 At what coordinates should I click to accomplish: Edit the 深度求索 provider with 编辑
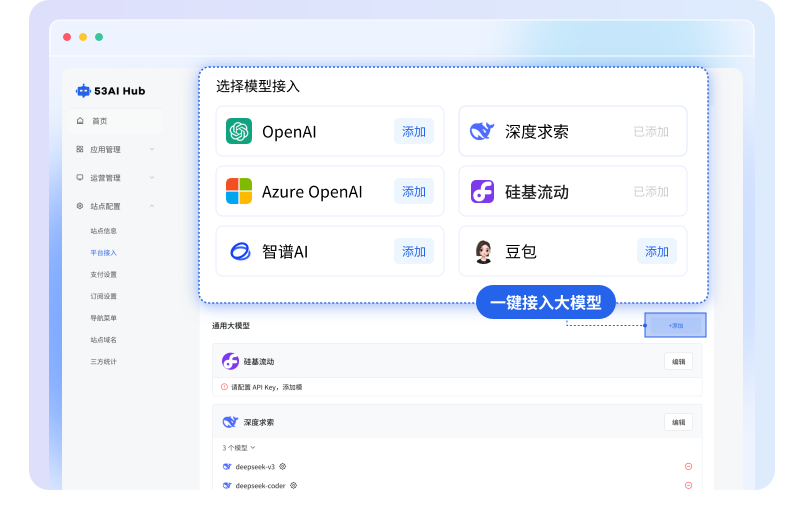[679, 422]
